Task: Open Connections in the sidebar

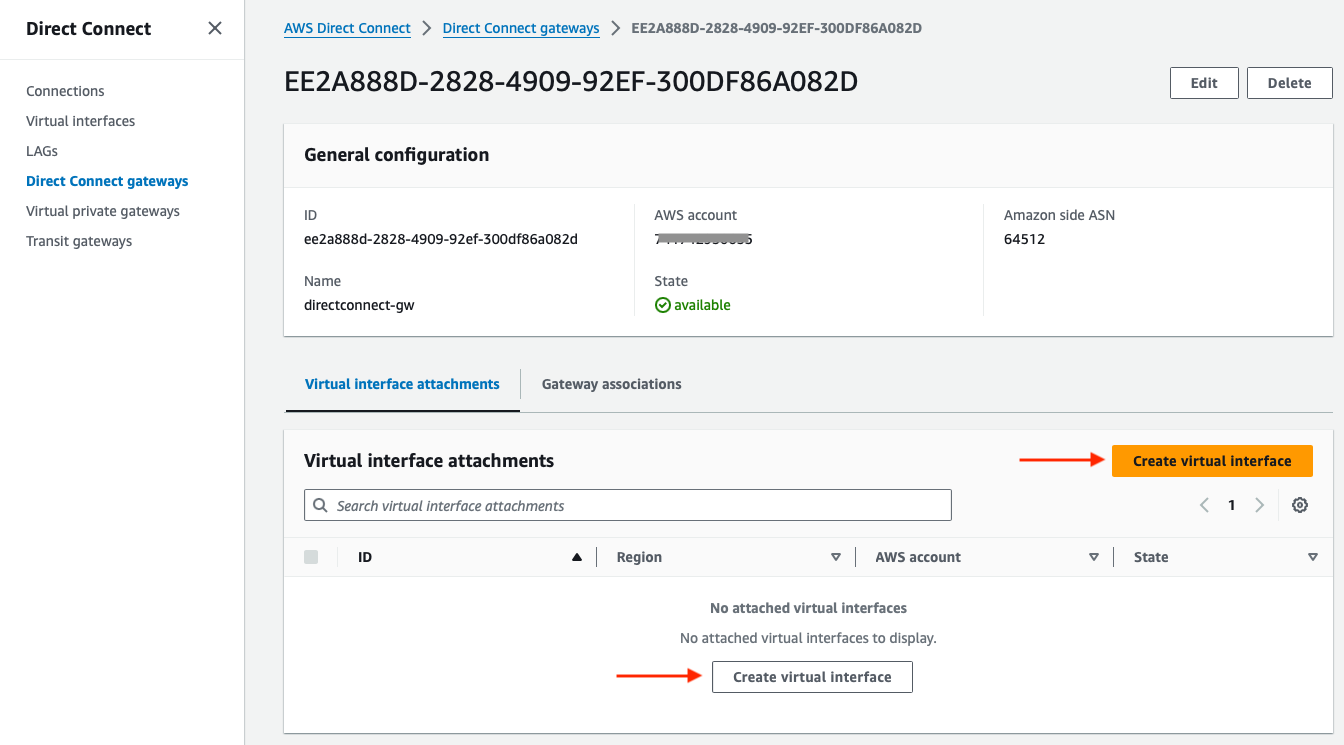Action: tap(65, 91)
